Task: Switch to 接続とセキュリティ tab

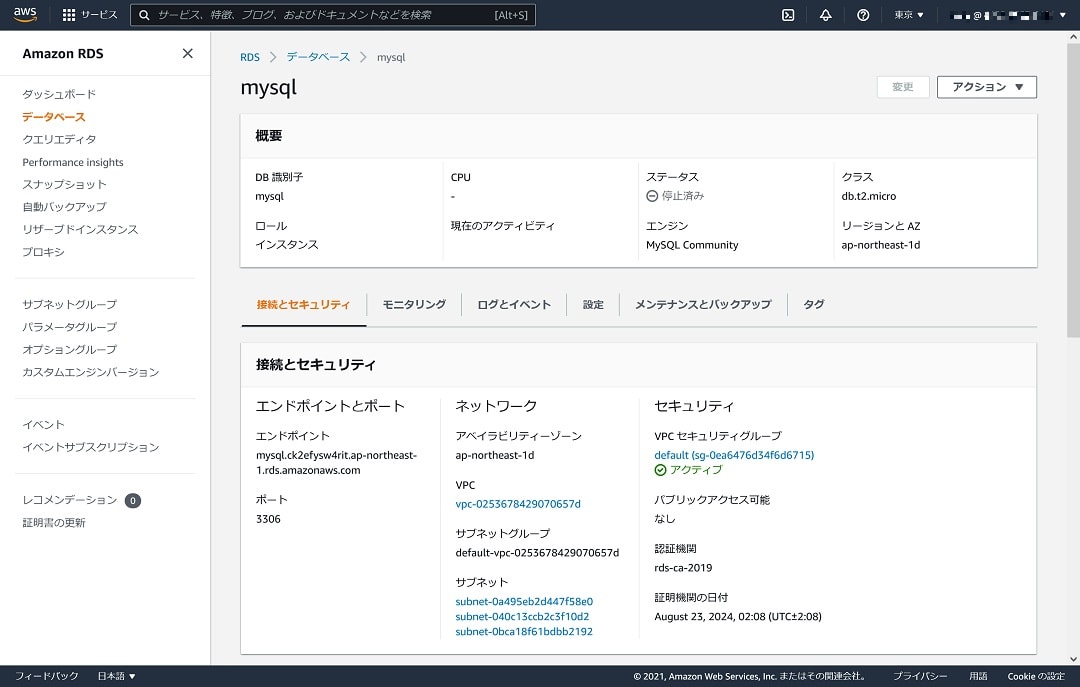Action: coord(303,305)
